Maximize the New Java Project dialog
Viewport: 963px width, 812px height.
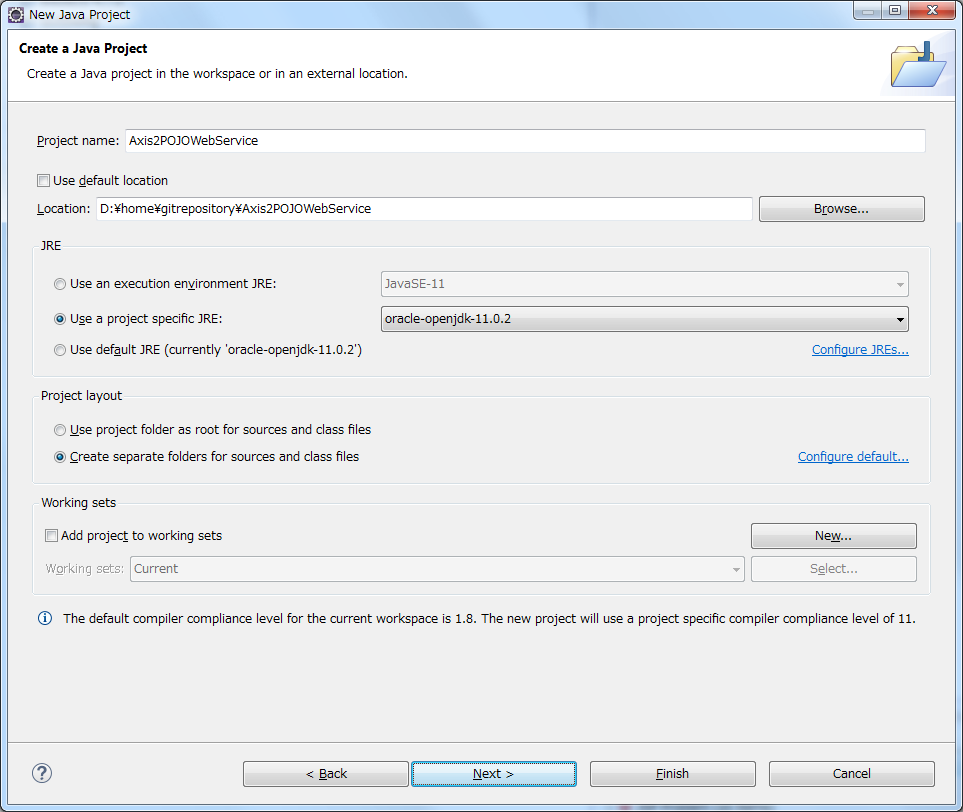point(895,10)
